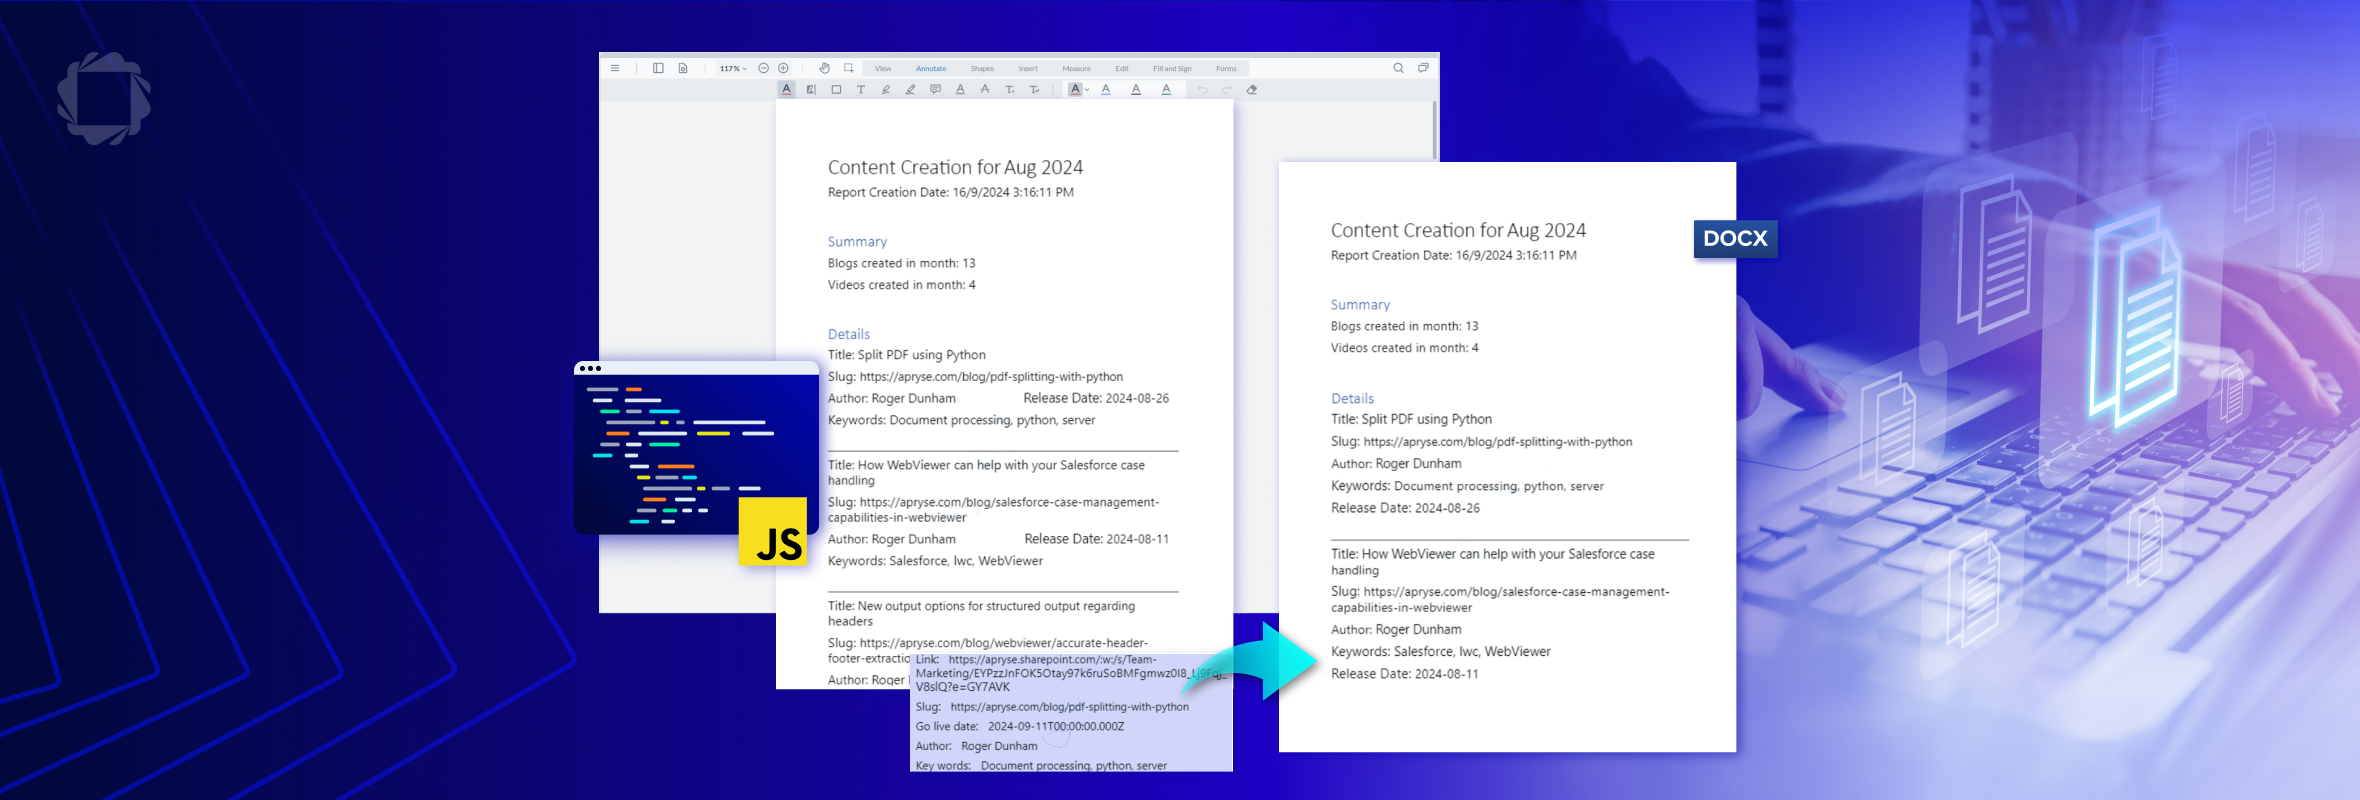Viewport: 2360px width, 800px height.
Task: Click the viewer title Content Creation for Aug 2024
Action: coord(955,167)
